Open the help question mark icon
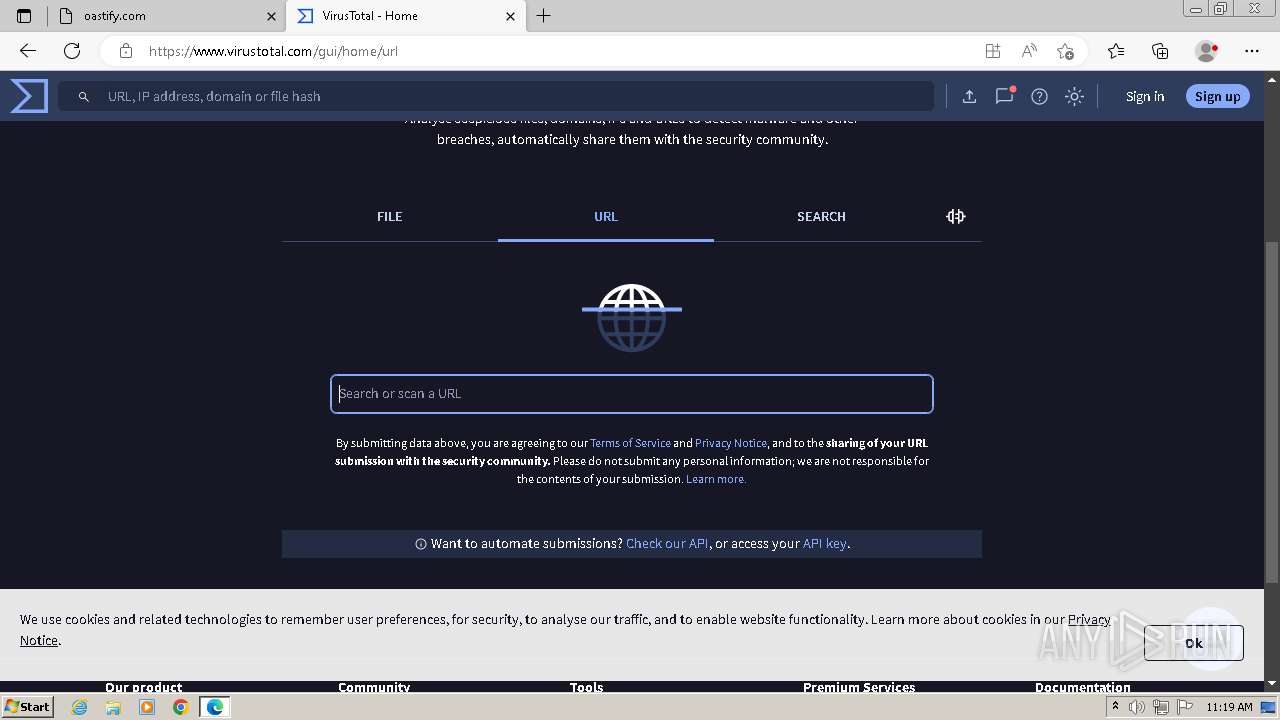The width and height of the screenshot is (1280, 720). (1039, 96)
